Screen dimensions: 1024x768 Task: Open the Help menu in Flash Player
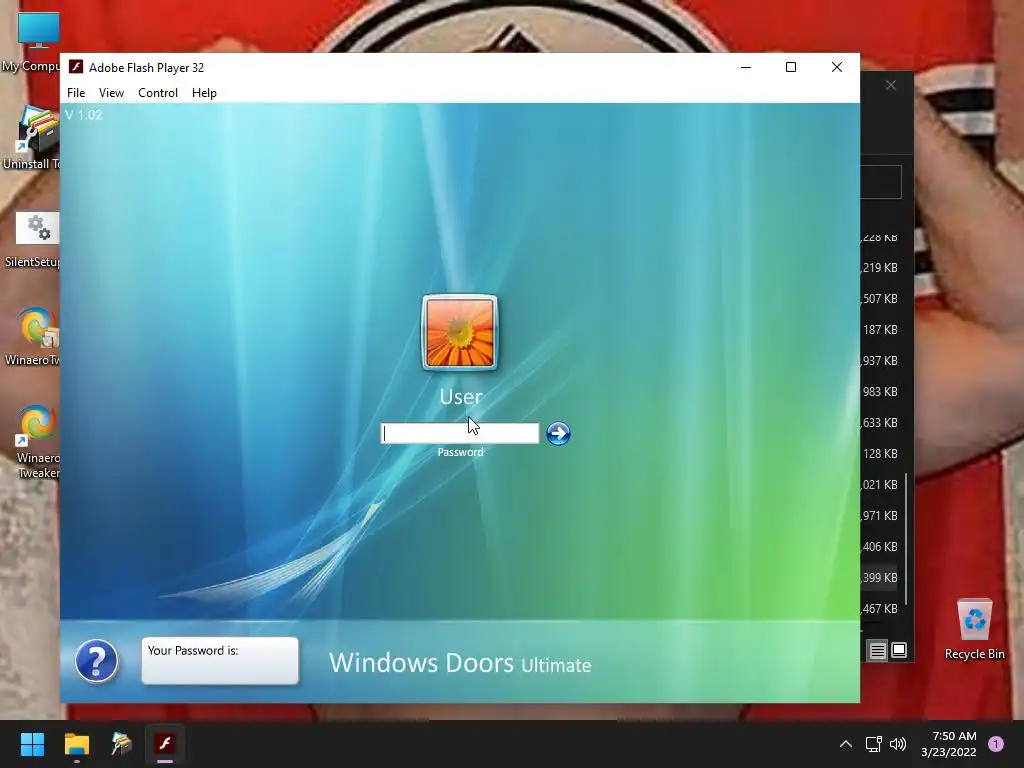(204, 93)
